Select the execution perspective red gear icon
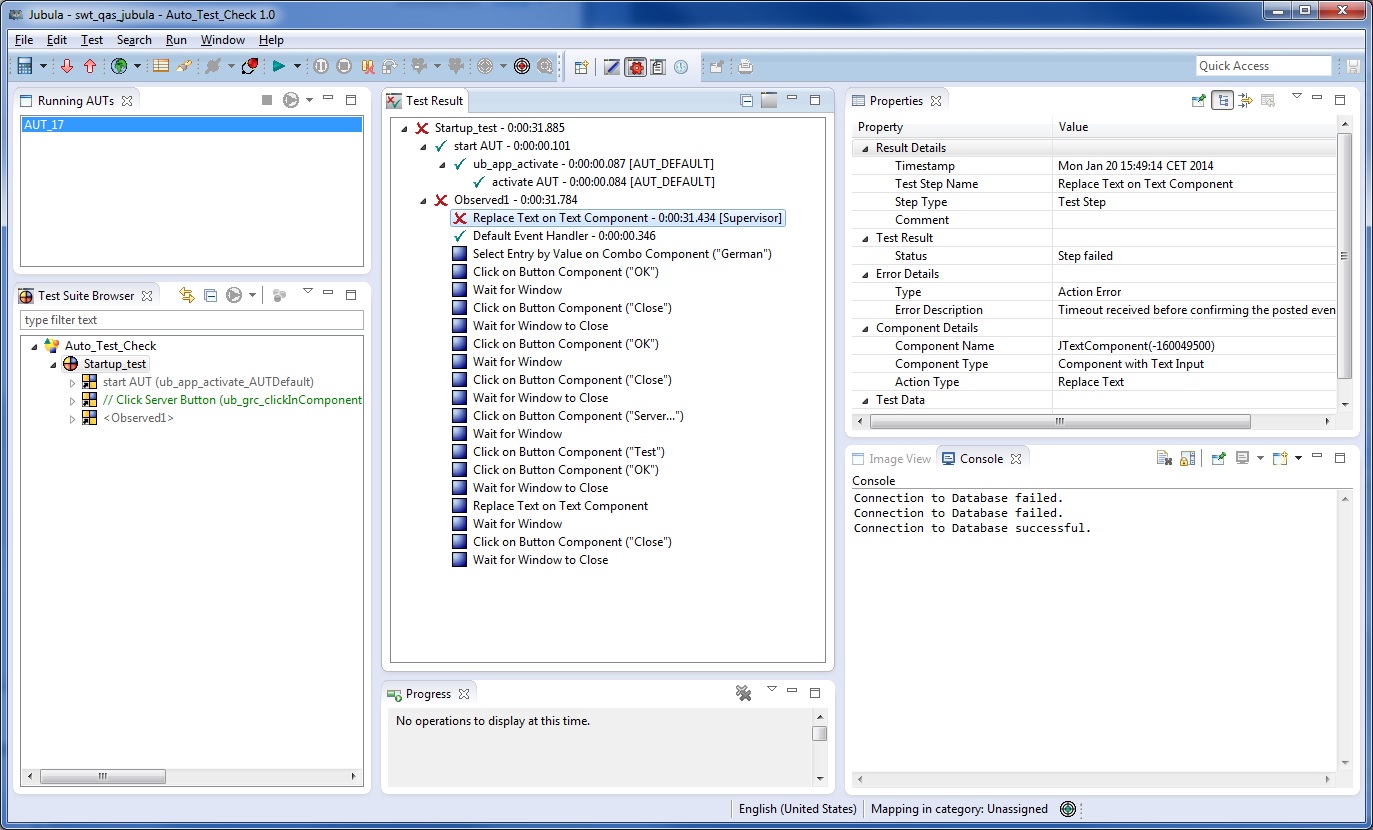 pos(636,67)
